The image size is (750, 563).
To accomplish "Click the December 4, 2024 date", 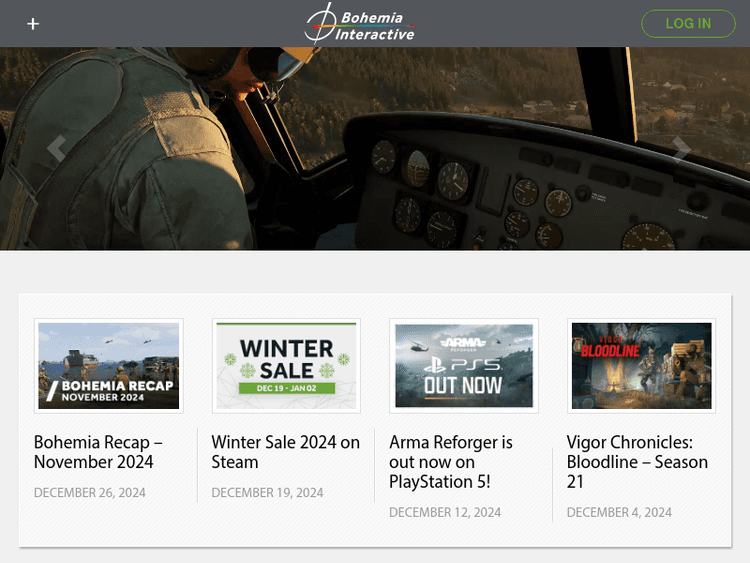I will (619, 512).
